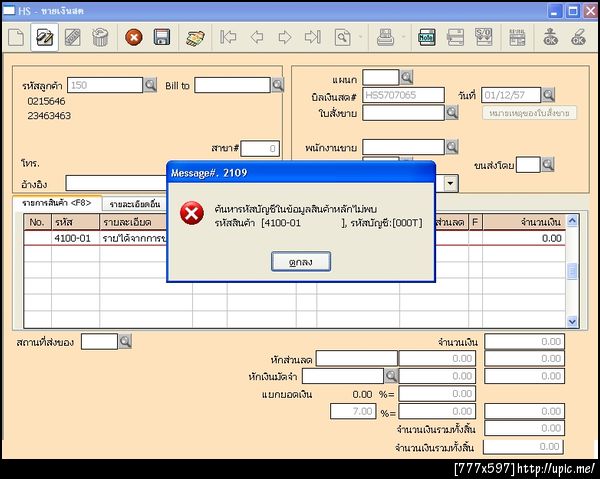Expand the dropdown arrow beside the dialog
The image size is (600, 479).
pos(451,183)
